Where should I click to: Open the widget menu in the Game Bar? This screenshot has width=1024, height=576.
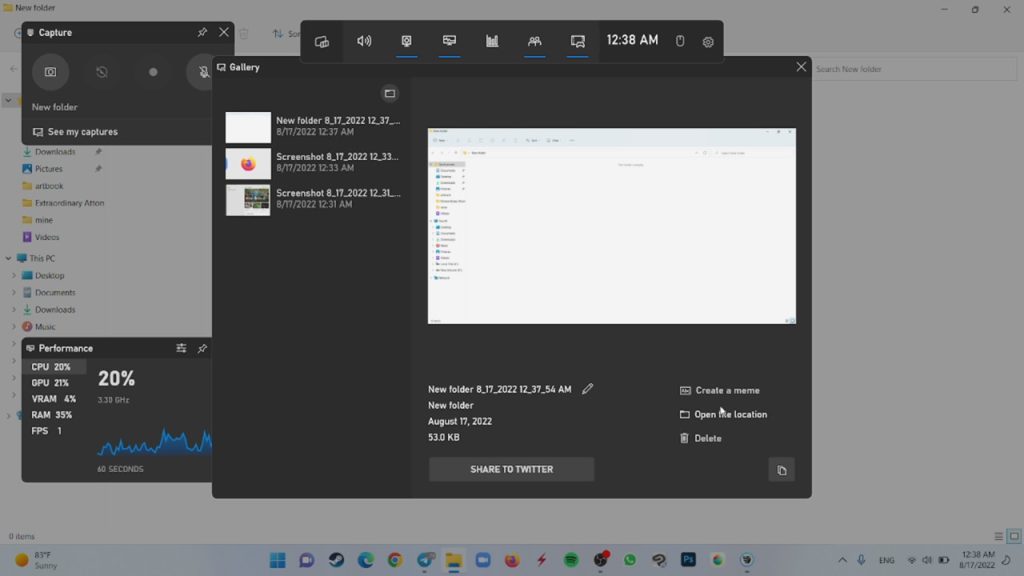322,42
